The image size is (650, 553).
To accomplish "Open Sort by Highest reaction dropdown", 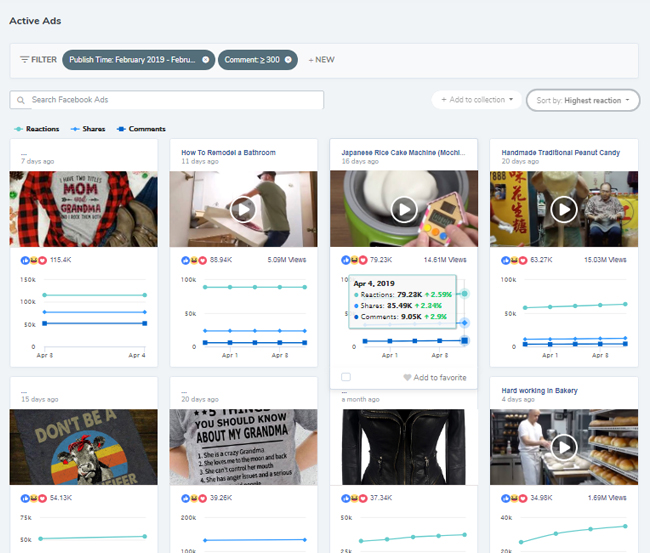I will 583,100.
